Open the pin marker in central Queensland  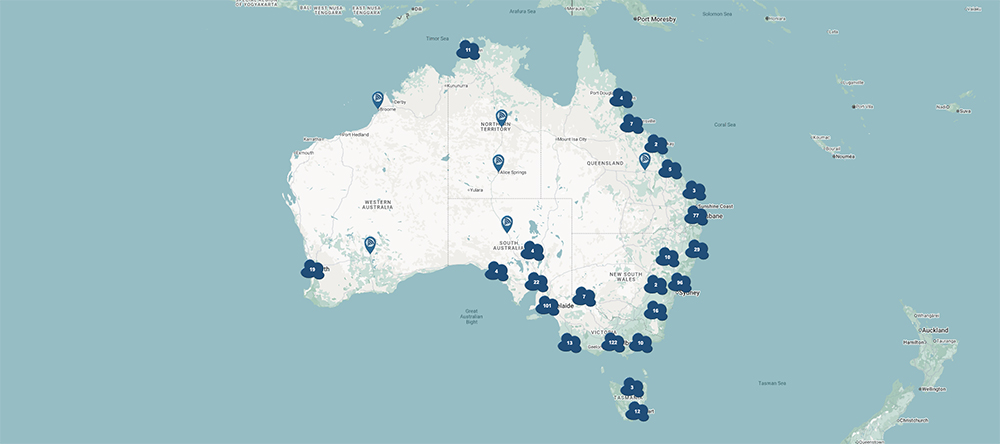tap(645, 159)
